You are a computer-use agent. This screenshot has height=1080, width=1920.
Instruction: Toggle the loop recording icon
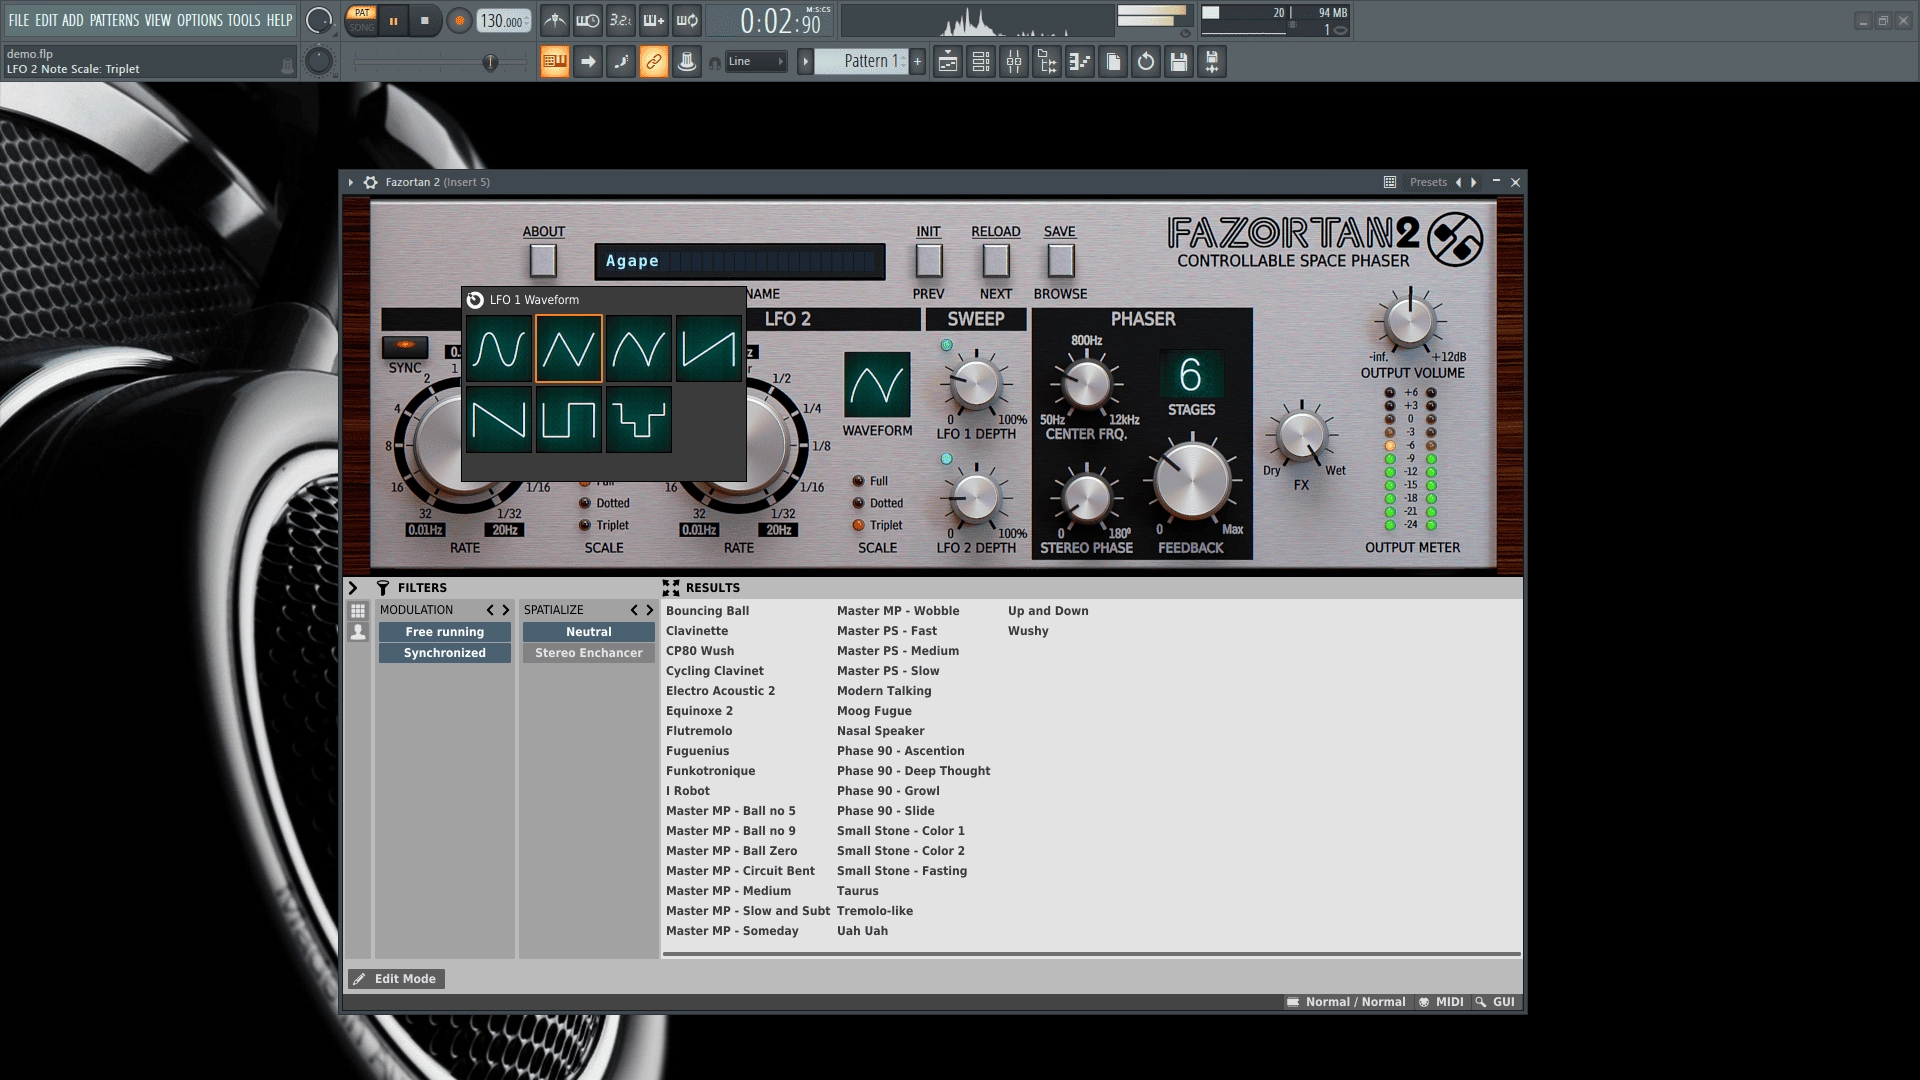click(x=686, y=20)
